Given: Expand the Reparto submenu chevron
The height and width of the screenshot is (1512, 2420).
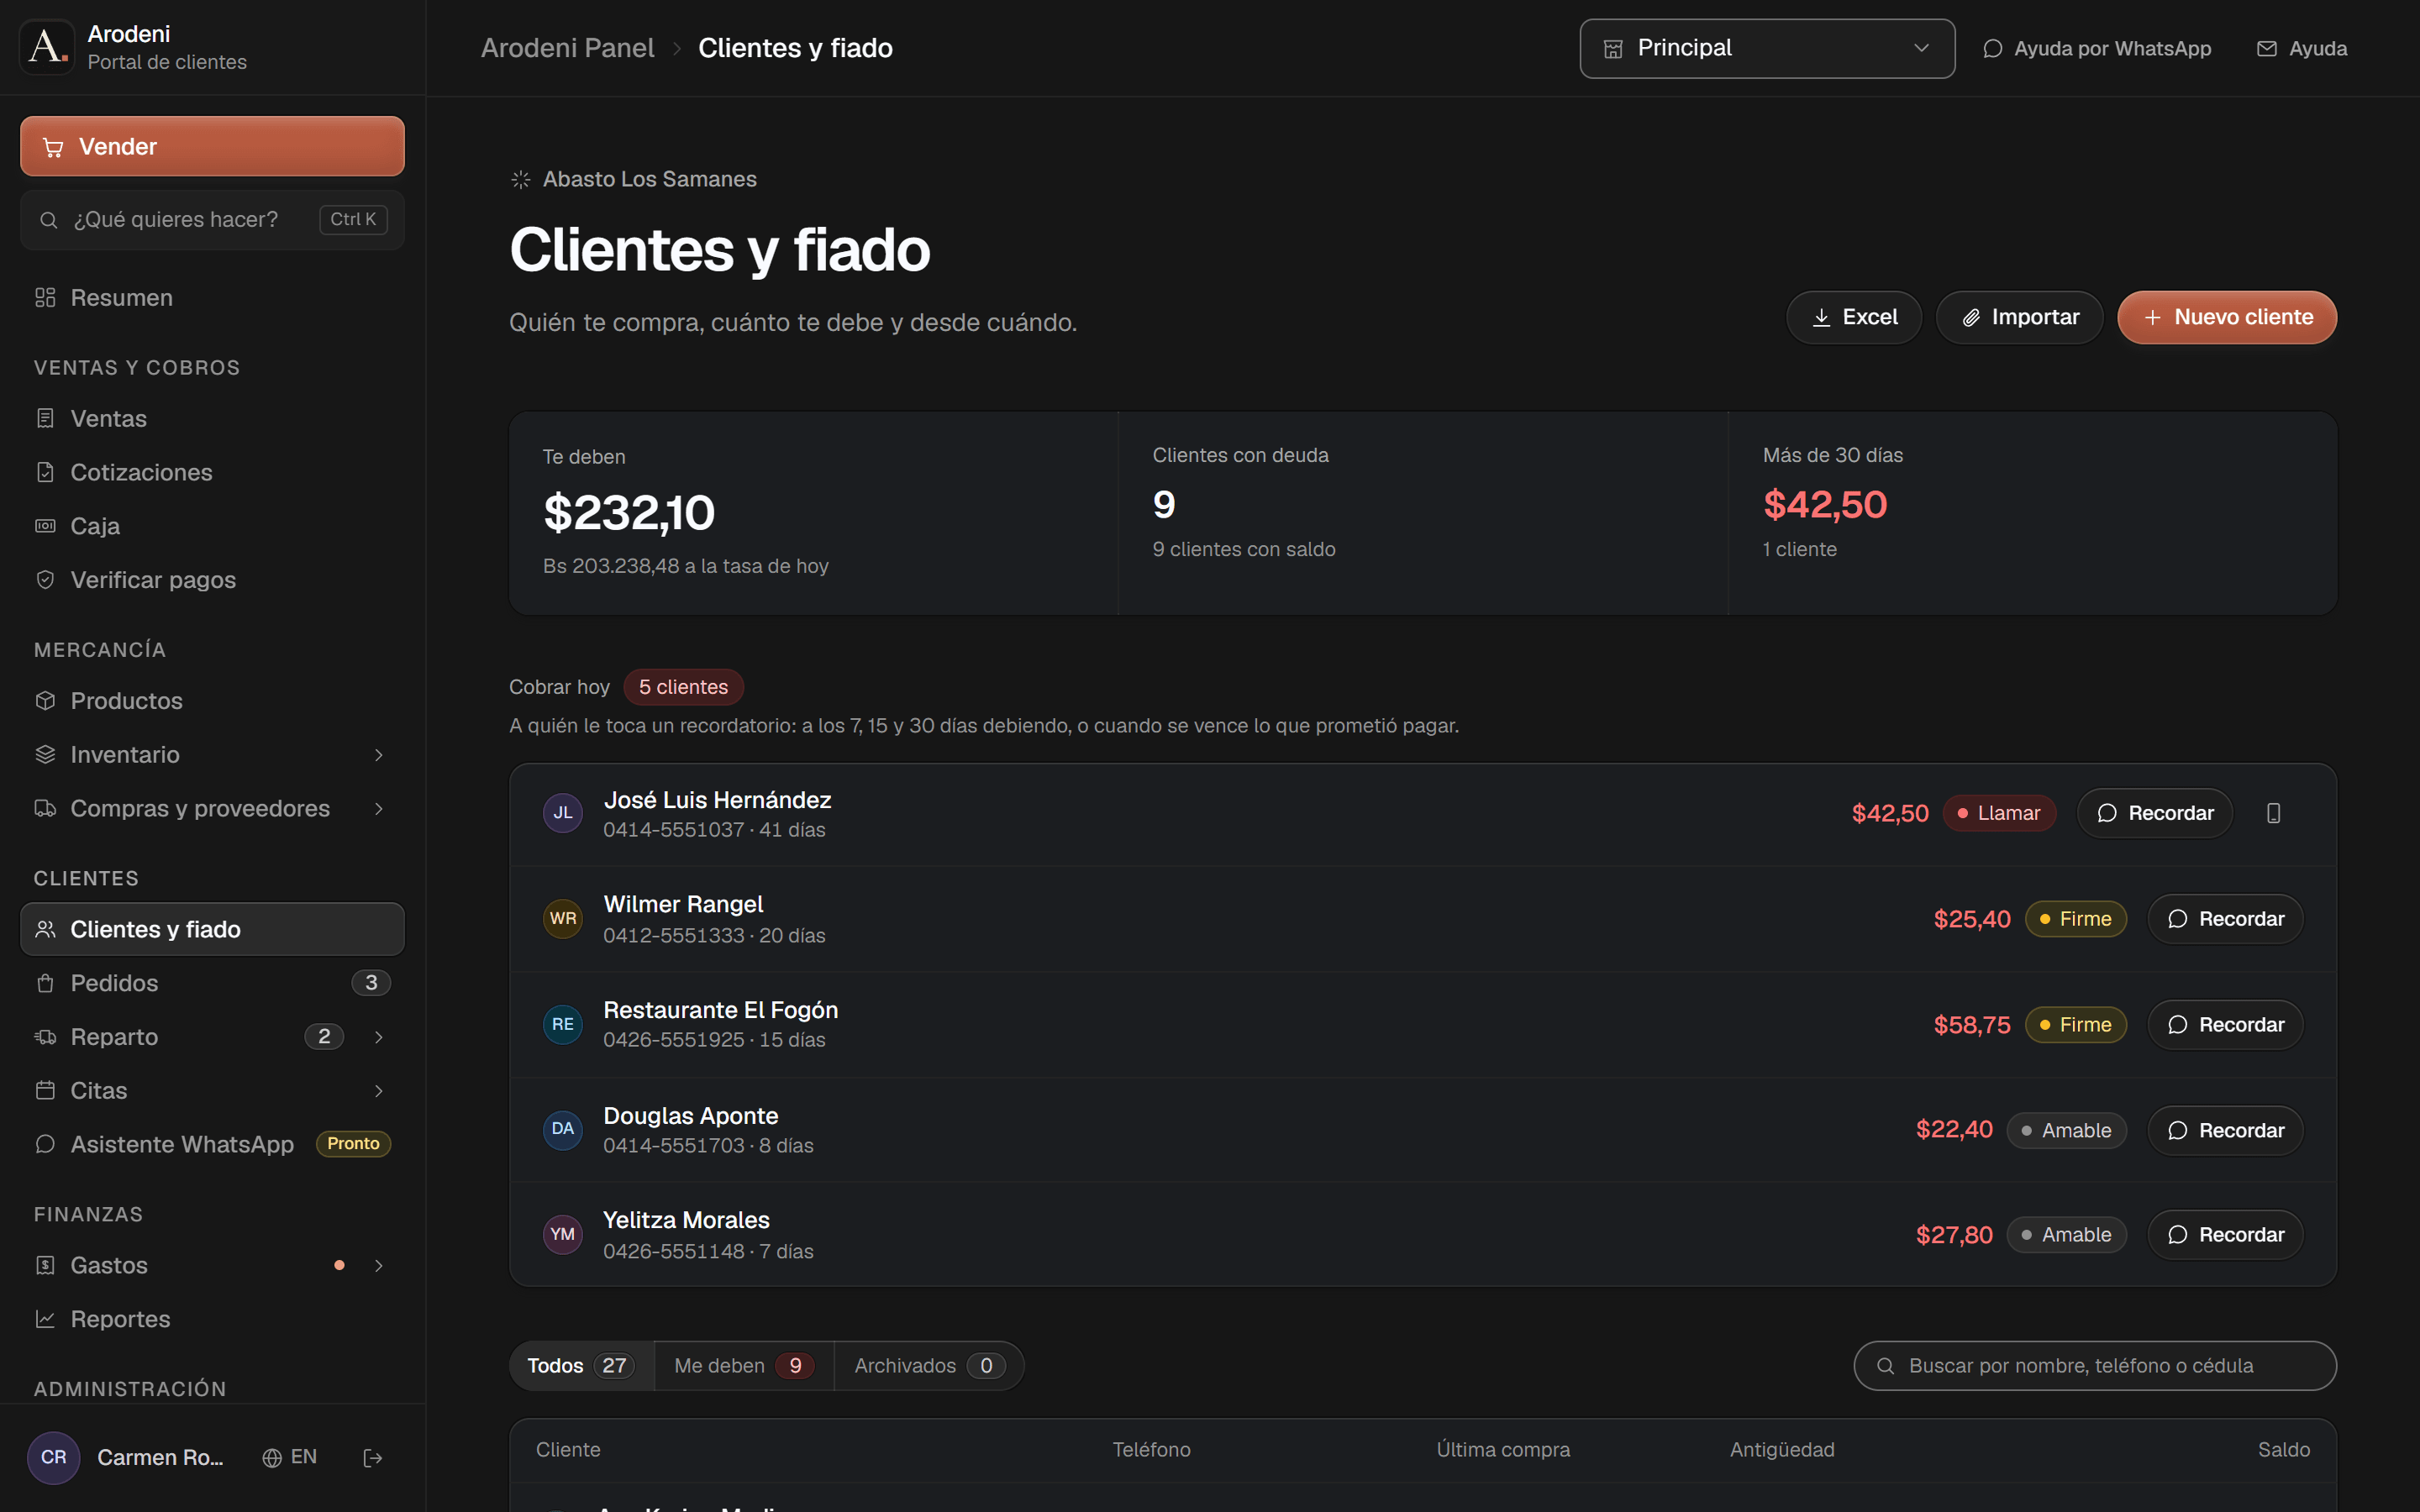Looking at the screenshot, I should pyautogui.click(x=379, y=1037).
